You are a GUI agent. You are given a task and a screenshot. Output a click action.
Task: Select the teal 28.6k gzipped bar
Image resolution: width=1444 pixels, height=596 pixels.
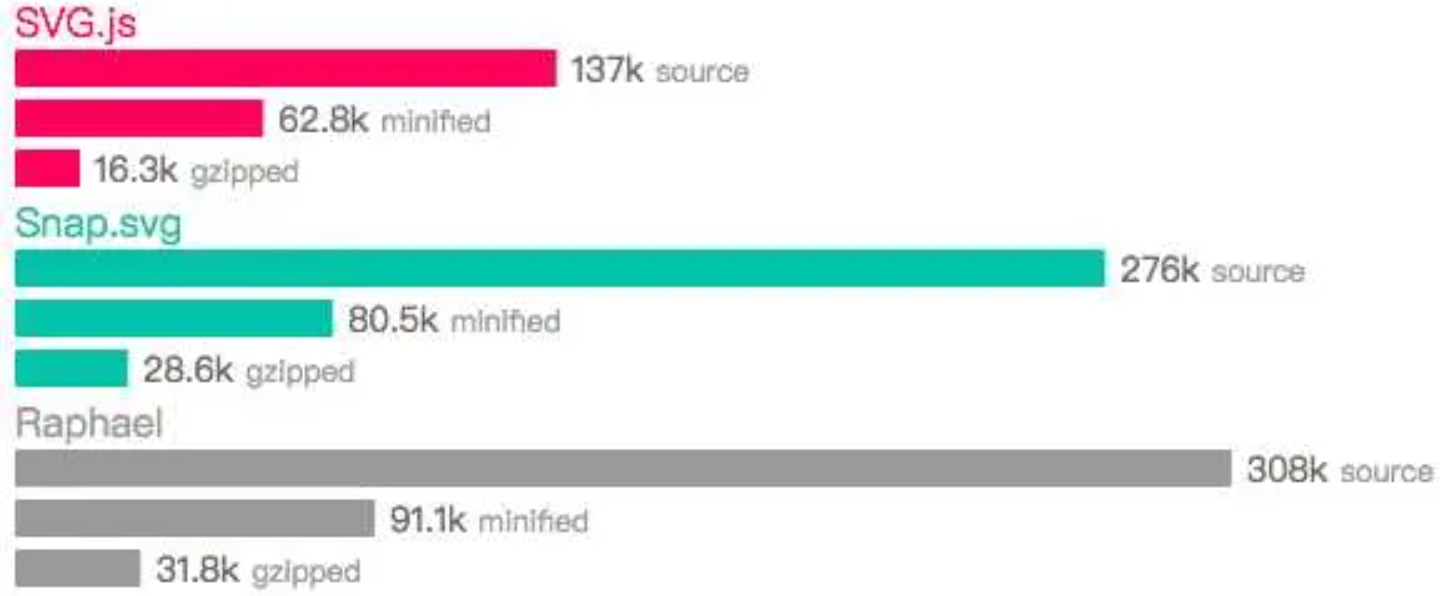[x=71, y=368]
